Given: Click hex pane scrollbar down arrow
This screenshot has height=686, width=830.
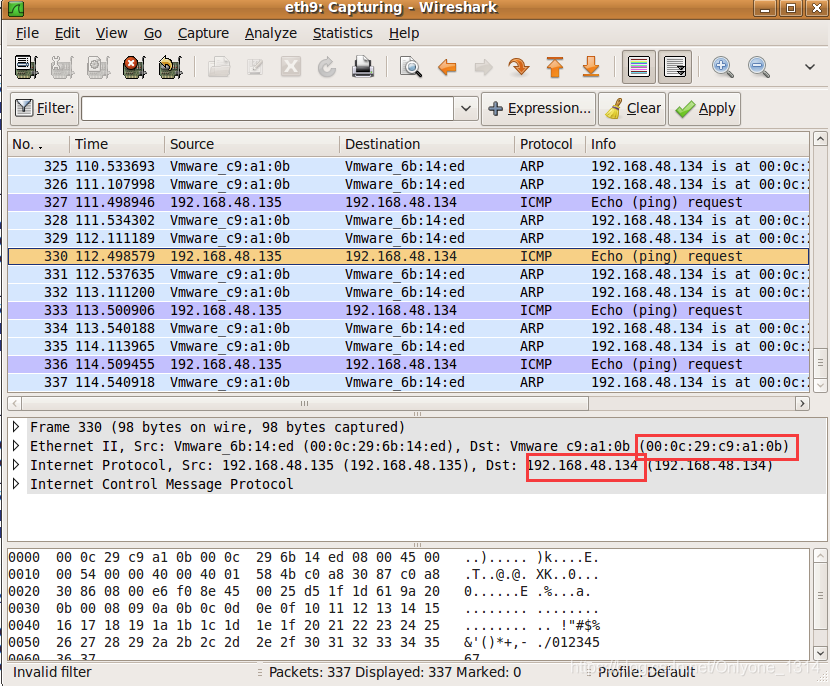Looking at the screenshot, I should pos(820,653).
